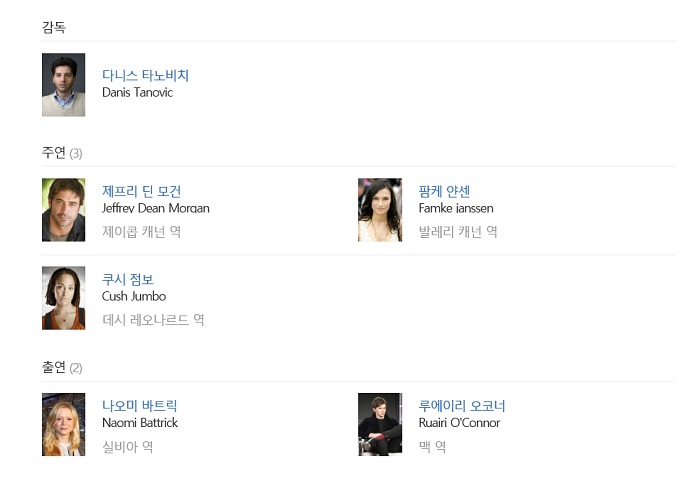Click the role text 데시 레오나르드 역
700x481 pixels.
click(153, 319)
